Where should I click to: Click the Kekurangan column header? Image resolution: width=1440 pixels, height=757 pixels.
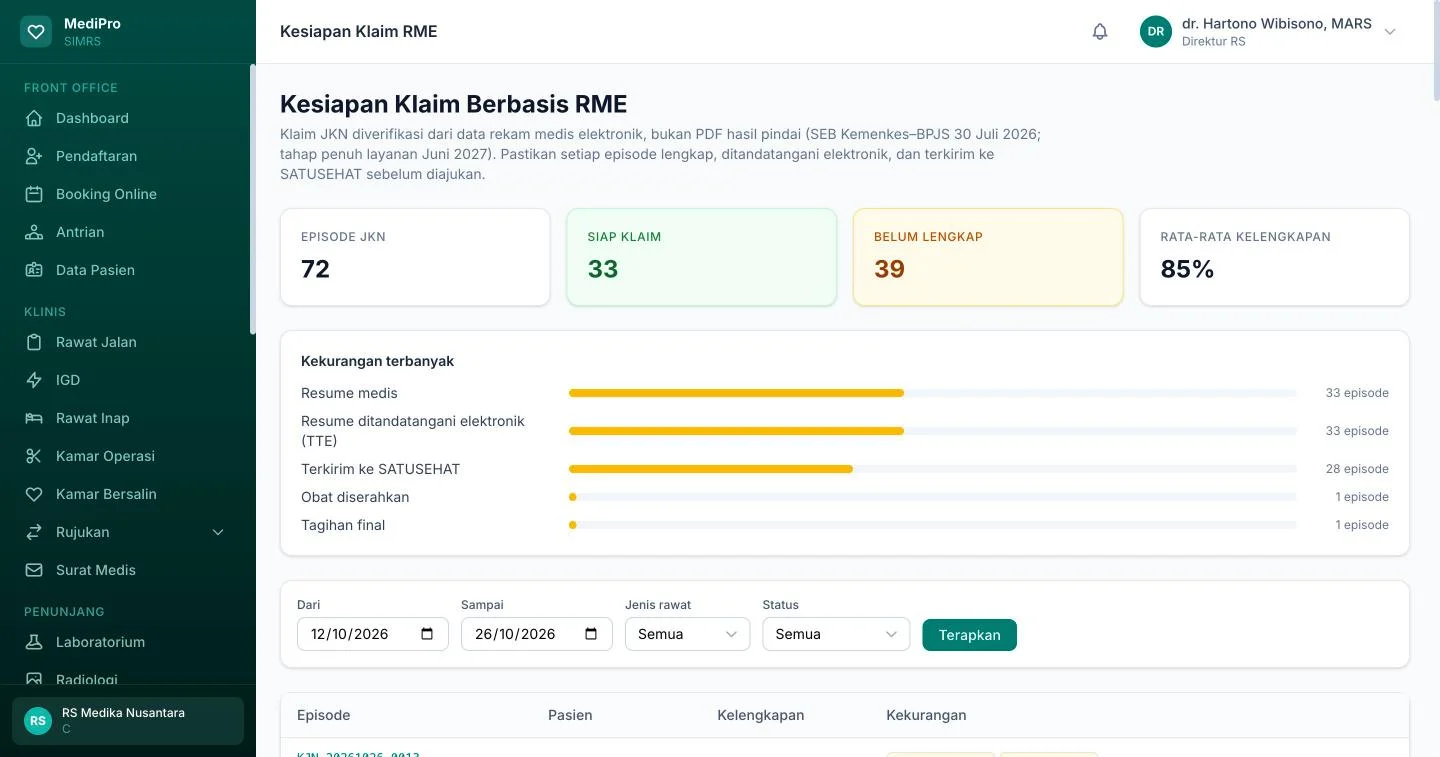coord(926,715)
